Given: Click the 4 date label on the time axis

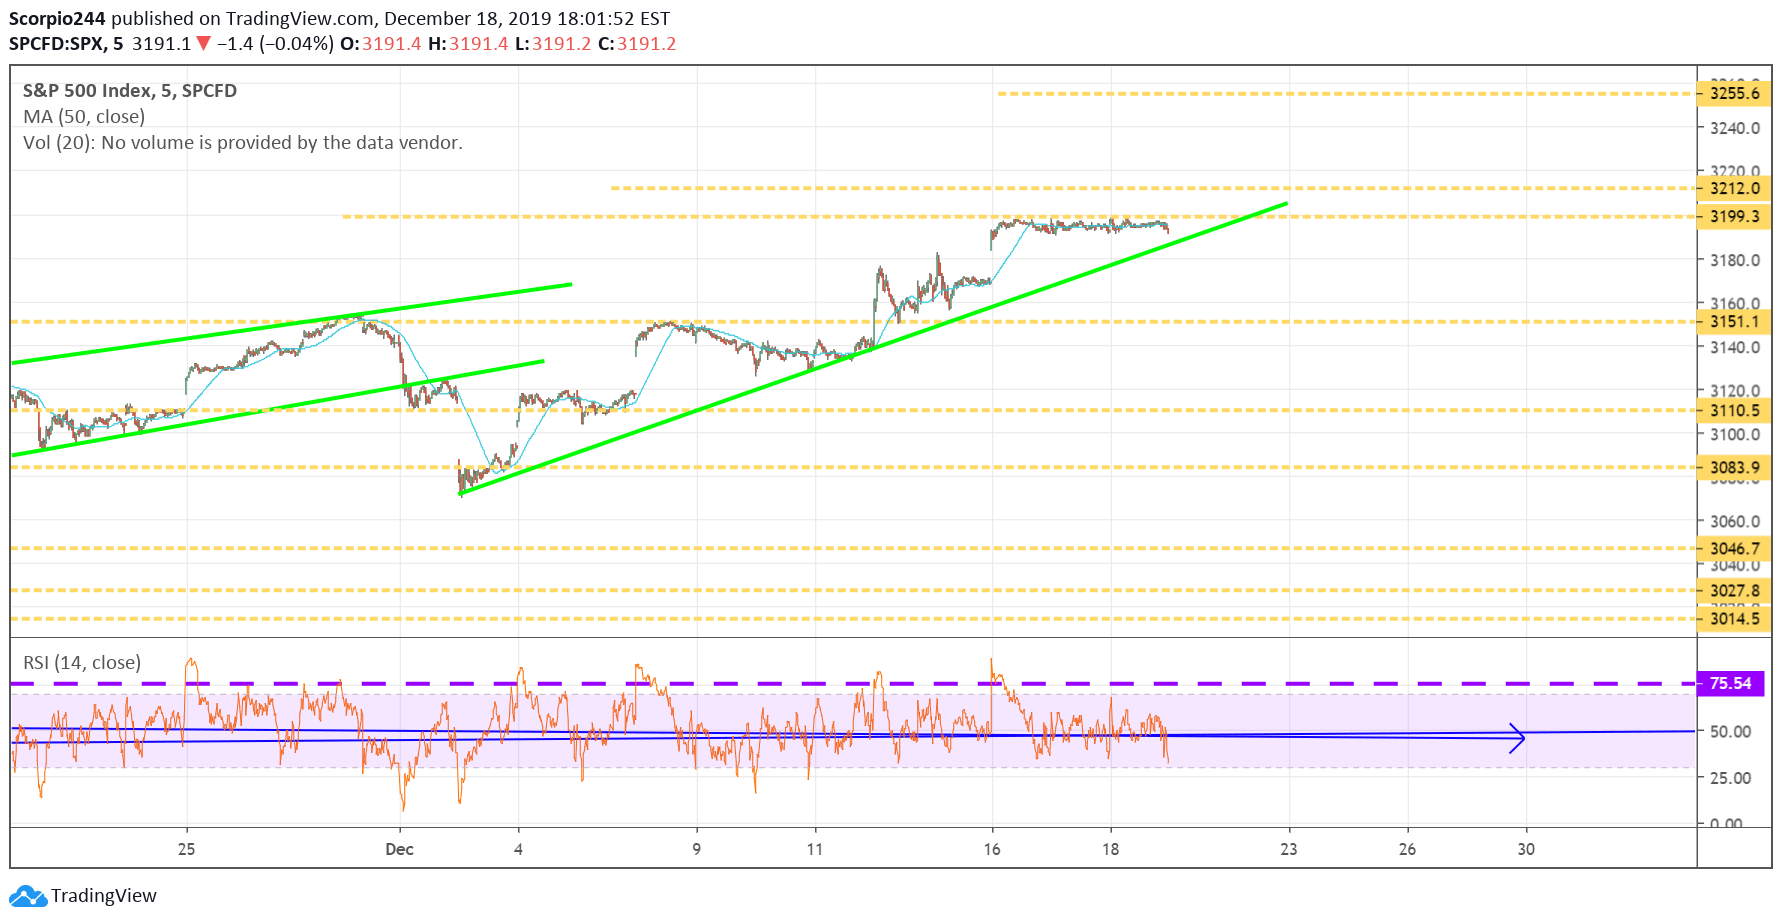Looking at the screenshot, I should 518,849.
